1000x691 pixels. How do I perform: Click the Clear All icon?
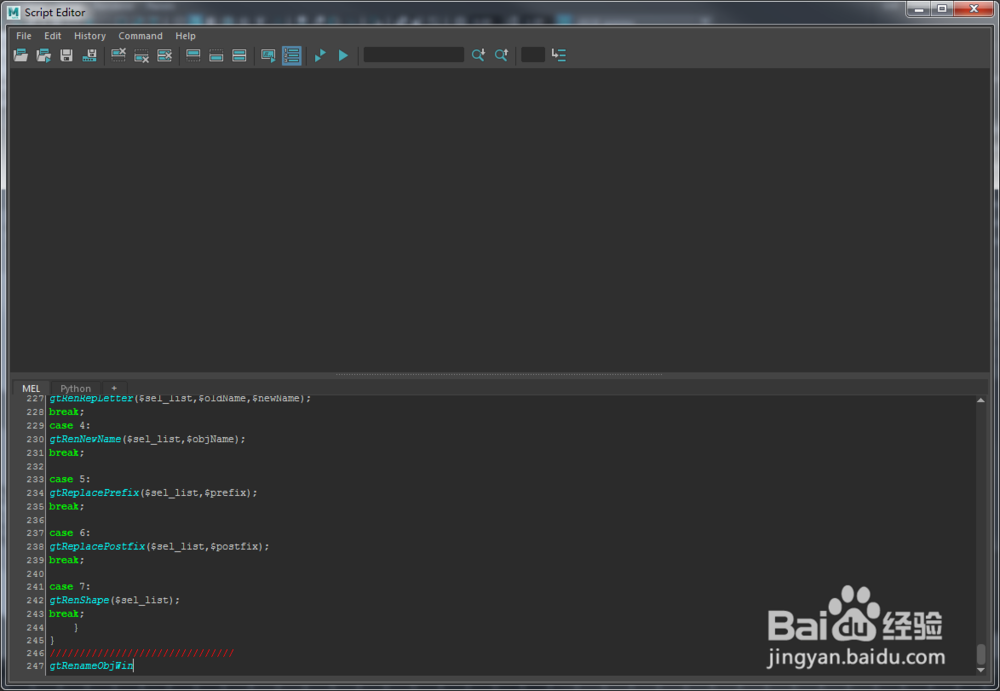coord(165,56)
